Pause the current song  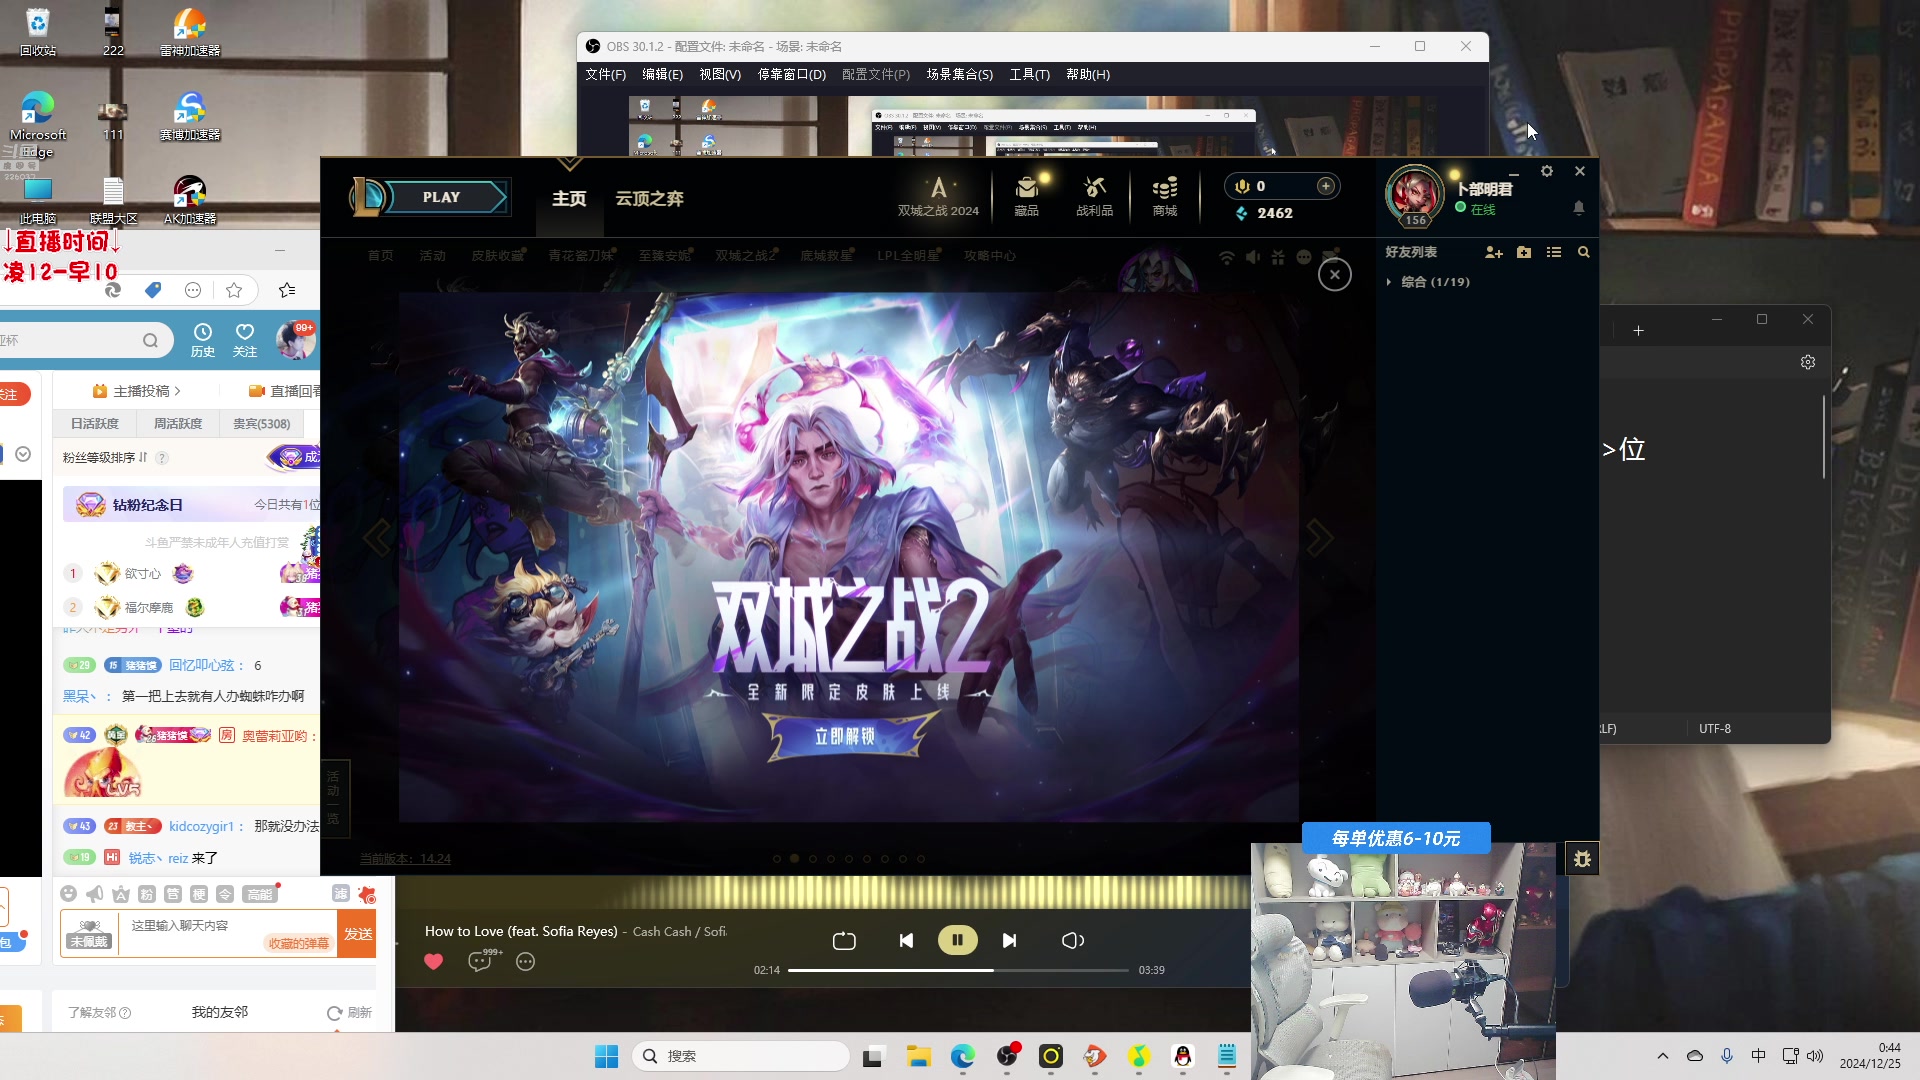pos(957,940)
